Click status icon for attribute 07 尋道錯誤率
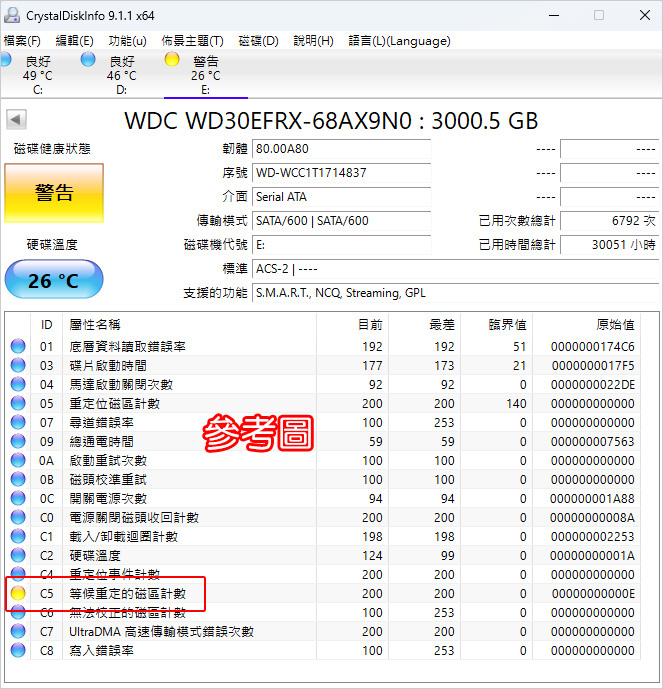Image resolution: width=663 pixels, height=689 pixels. tap(18, 422)
